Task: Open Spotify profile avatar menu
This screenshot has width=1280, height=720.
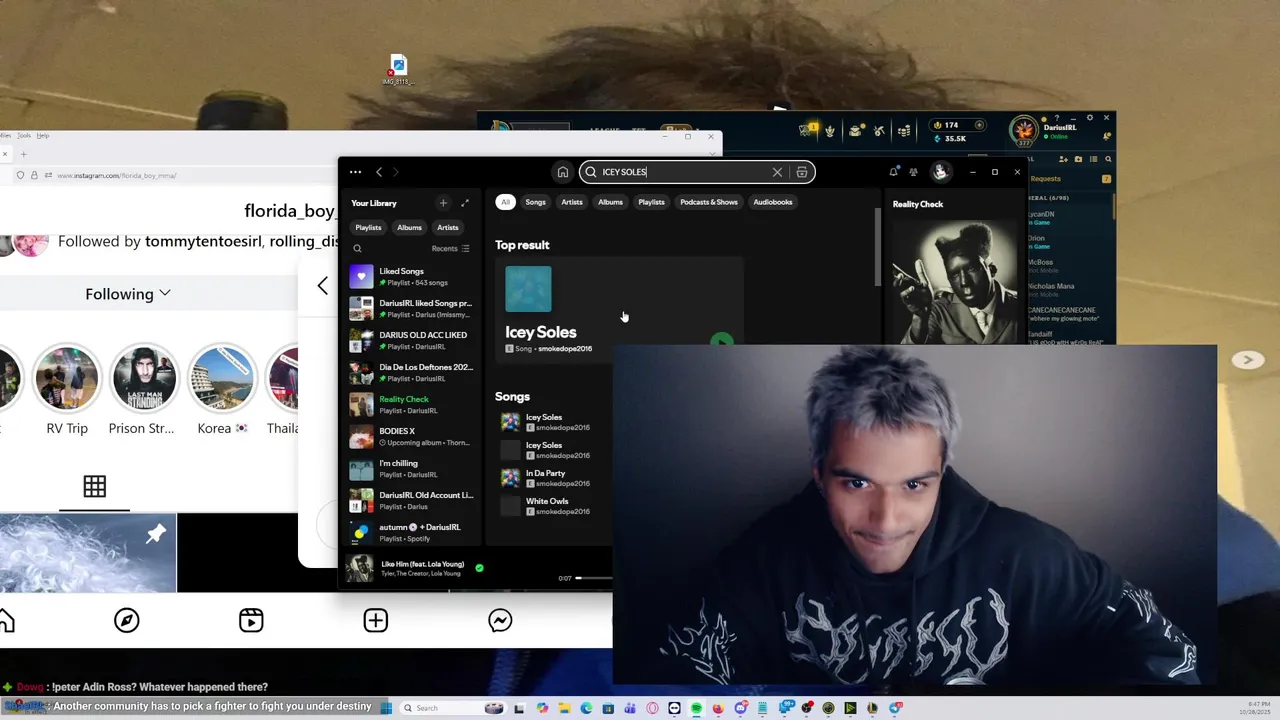Action: pyautogui.click(x=940, y=172)
